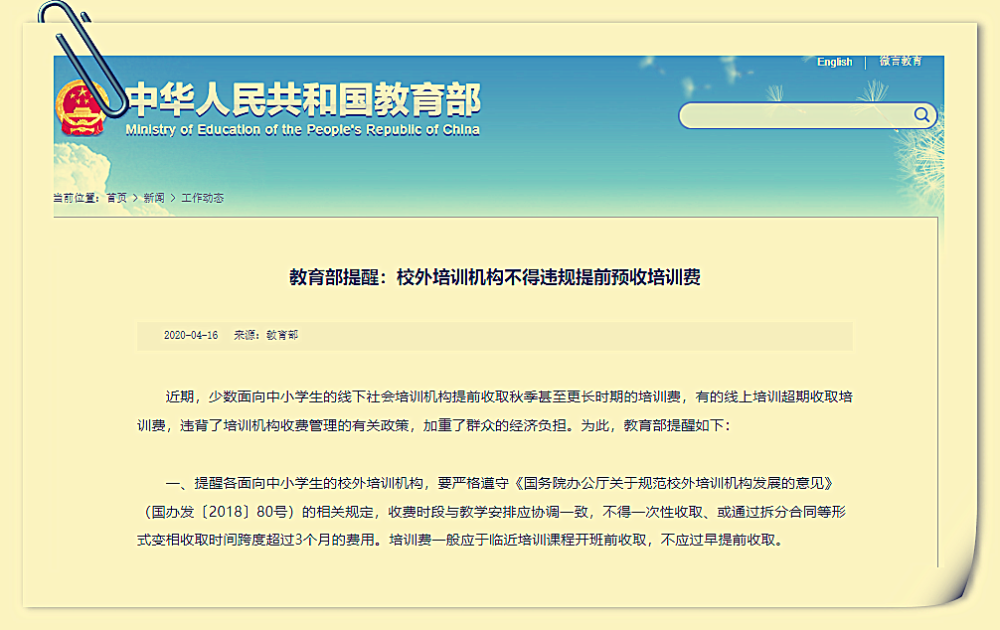Select the article headline 教育部提醒
Screen dimensions: 1000x630
coord(495,277)
